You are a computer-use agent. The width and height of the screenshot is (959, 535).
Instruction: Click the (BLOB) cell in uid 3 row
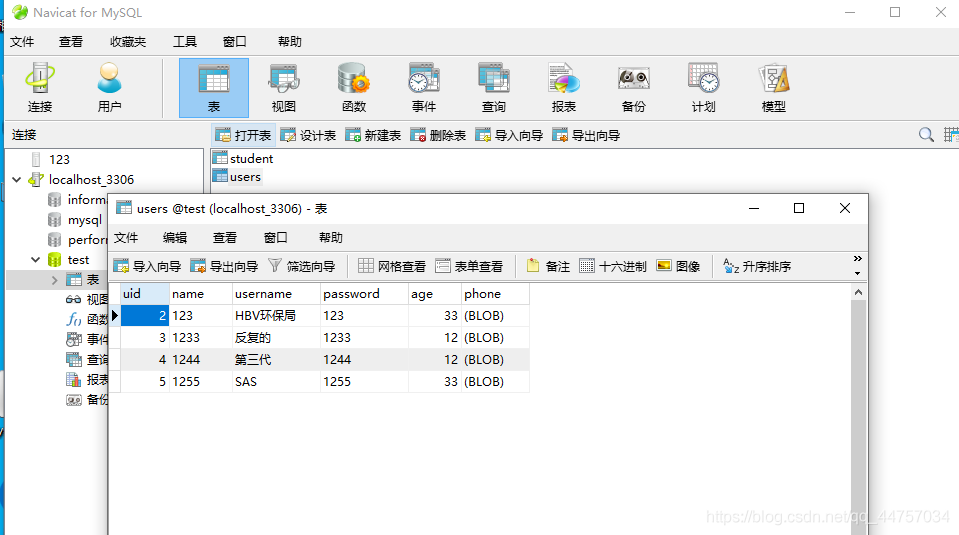pyautogui.click(x=495, y=338)
